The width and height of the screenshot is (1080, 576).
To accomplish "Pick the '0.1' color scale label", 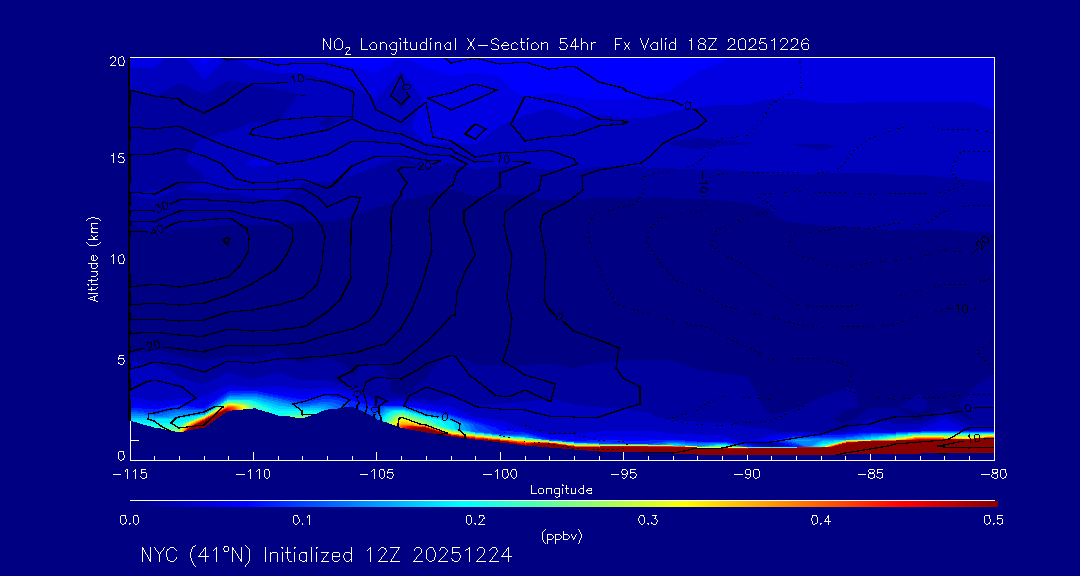I will (x=302, y=521).
